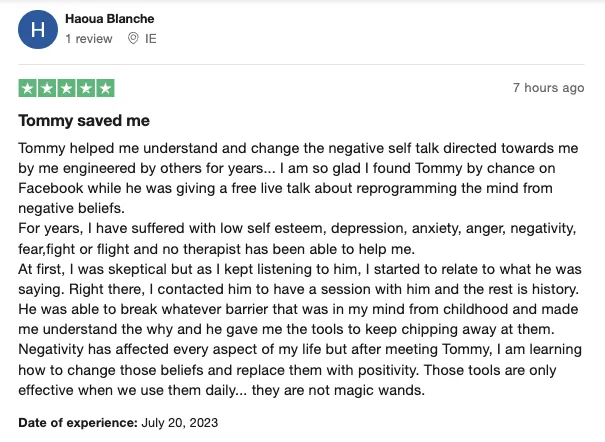Click the 'Date of experience' label
605x442 pixels.
72,423
